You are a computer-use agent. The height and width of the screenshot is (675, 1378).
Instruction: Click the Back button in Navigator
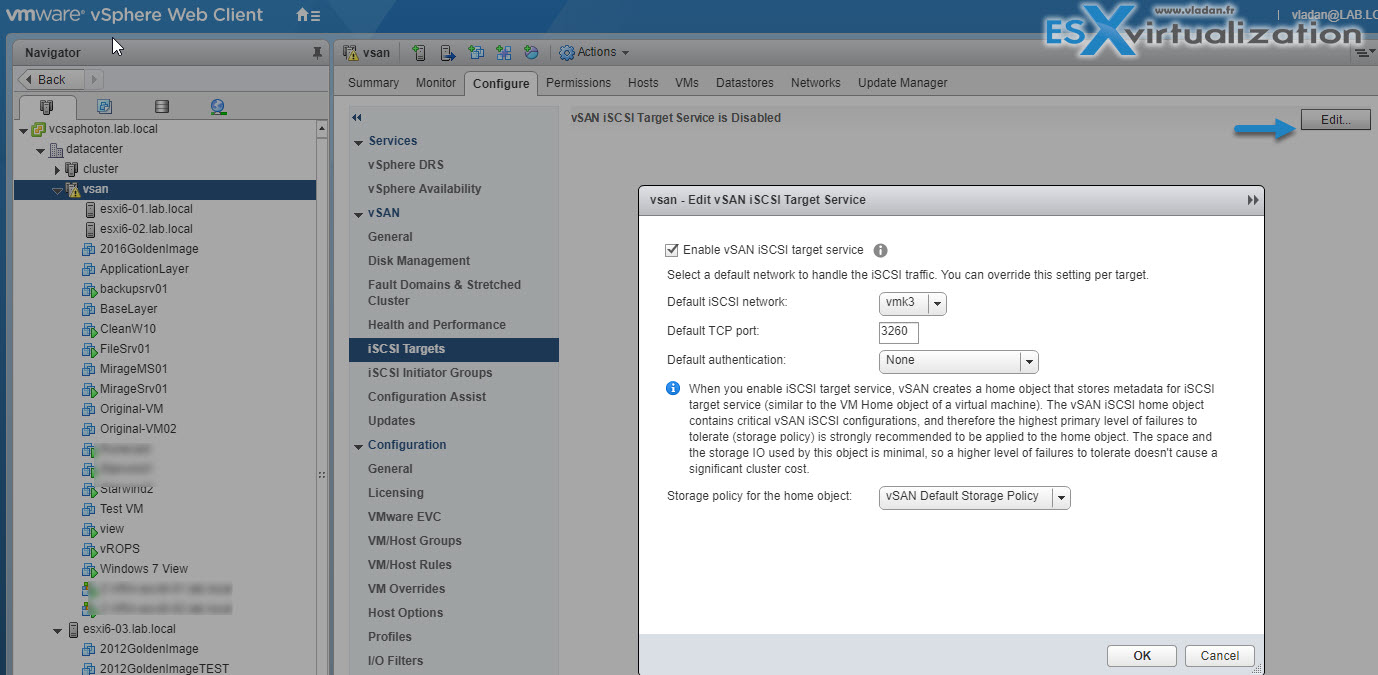[50, 79]
